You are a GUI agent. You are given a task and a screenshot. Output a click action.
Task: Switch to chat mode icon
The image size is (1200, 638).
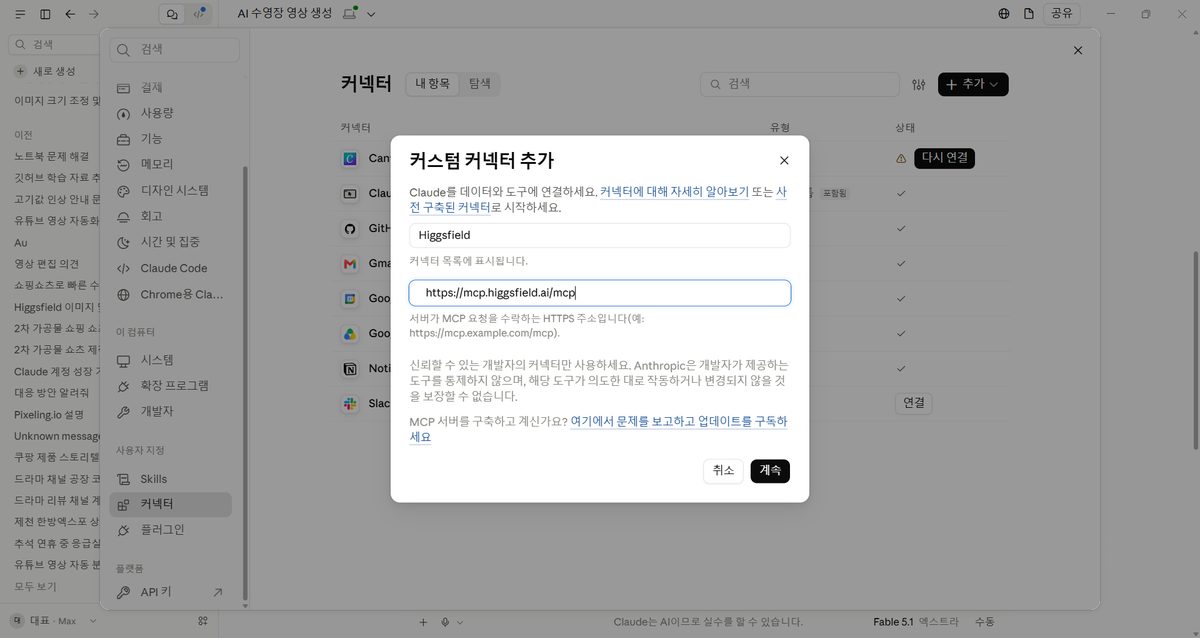coord(172,14)
